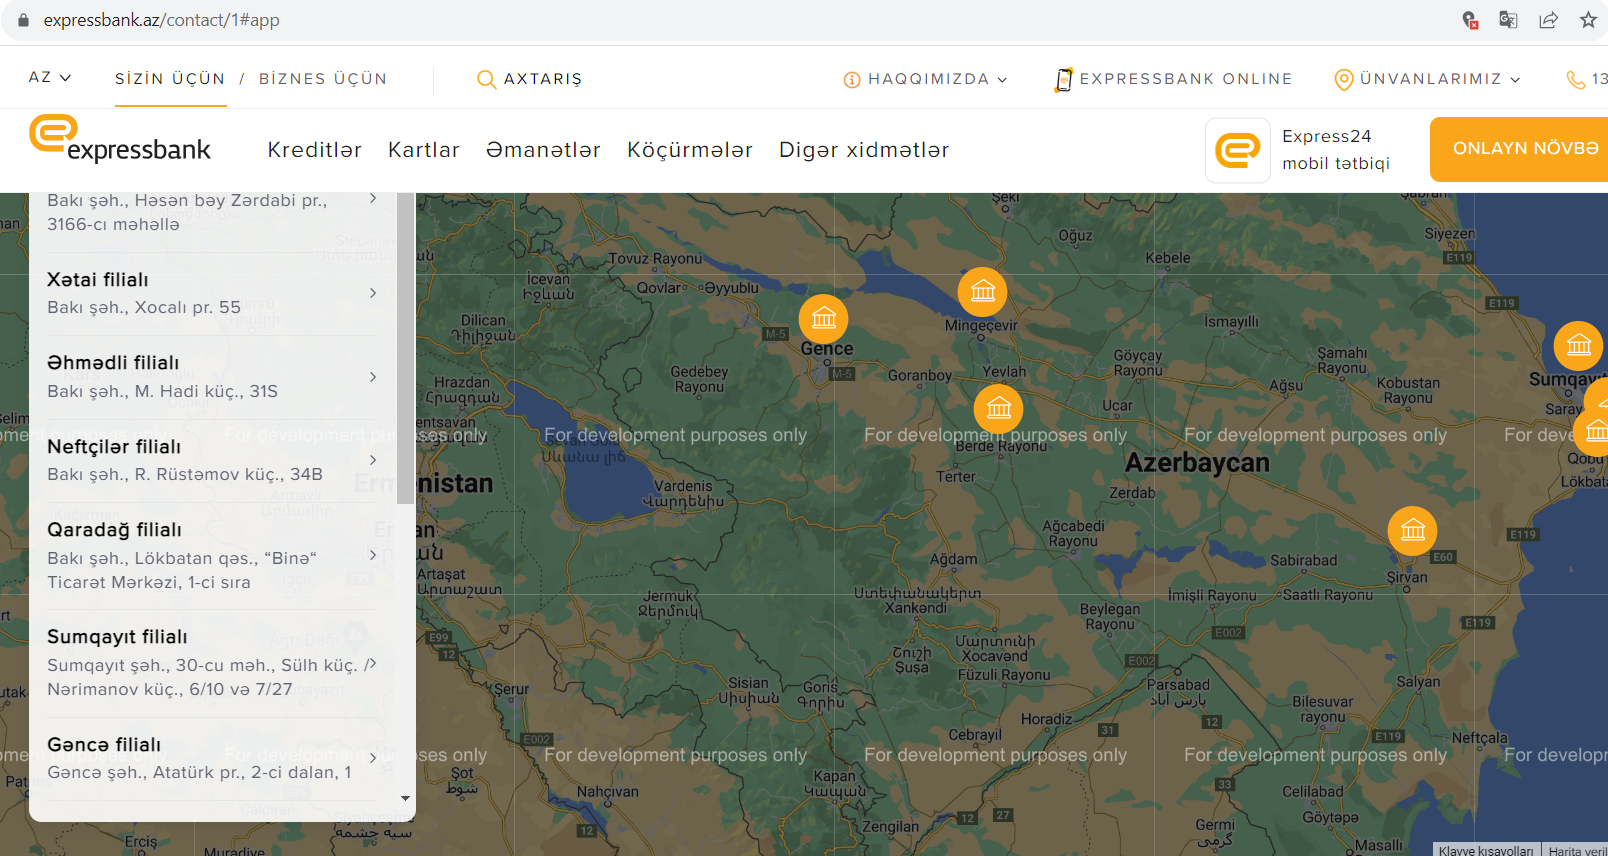
Task: Click the Berde Rayonu branch map marker
Action: coord(999,408)
